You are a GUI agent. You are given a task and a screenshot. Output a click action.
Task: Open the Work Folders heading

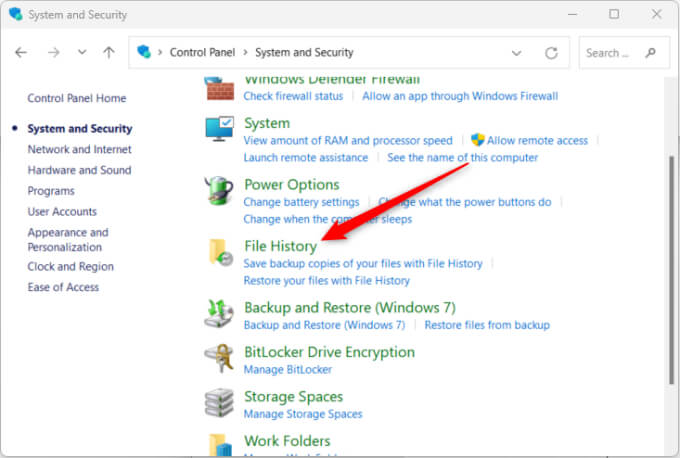point(287,441)
